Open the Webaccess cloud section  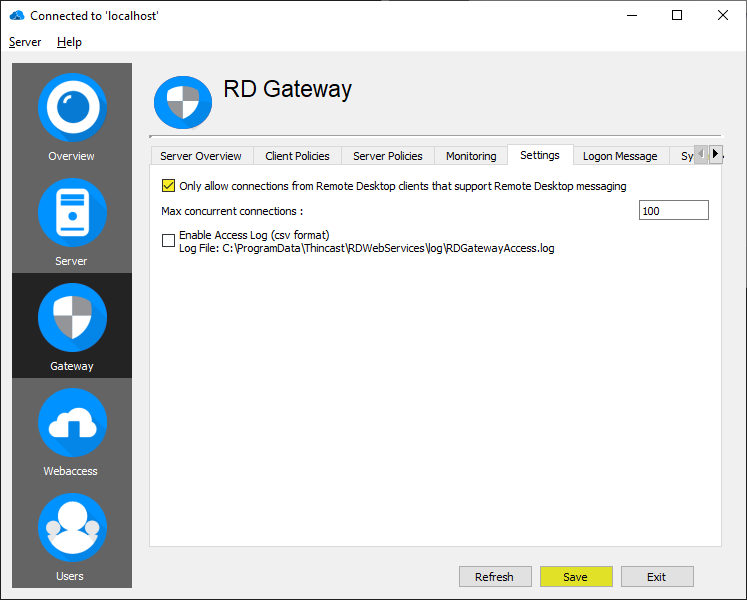click(x=72, y=431)
